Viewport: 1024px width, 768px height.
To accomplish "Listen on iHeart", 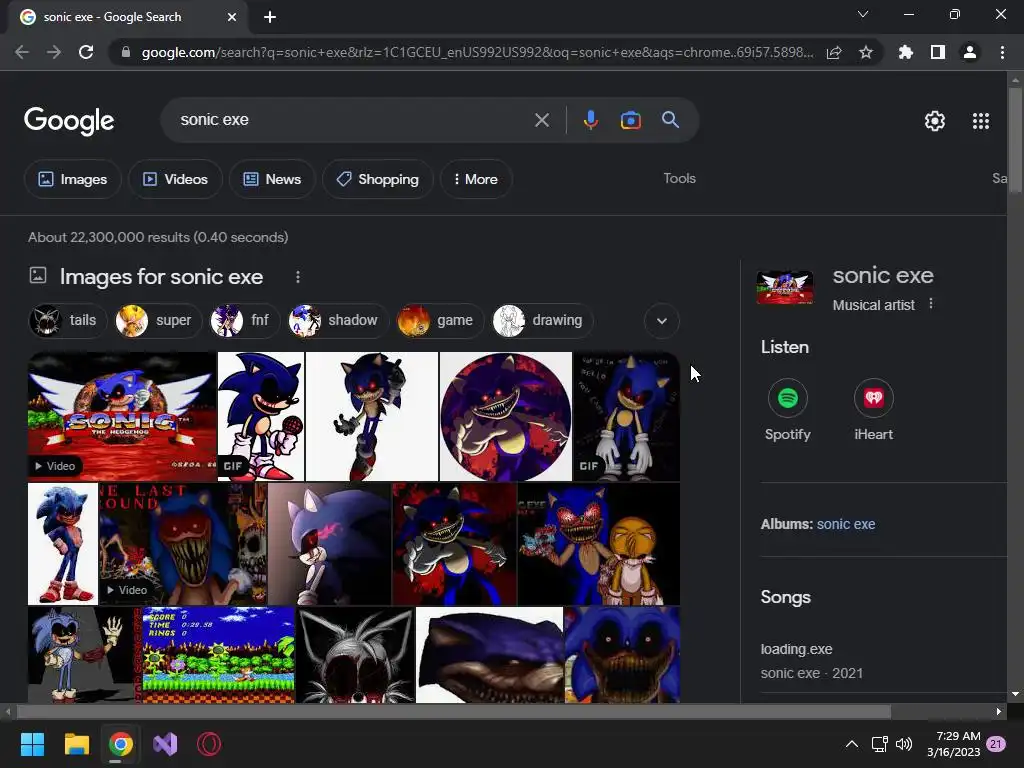I will [874, 410].
